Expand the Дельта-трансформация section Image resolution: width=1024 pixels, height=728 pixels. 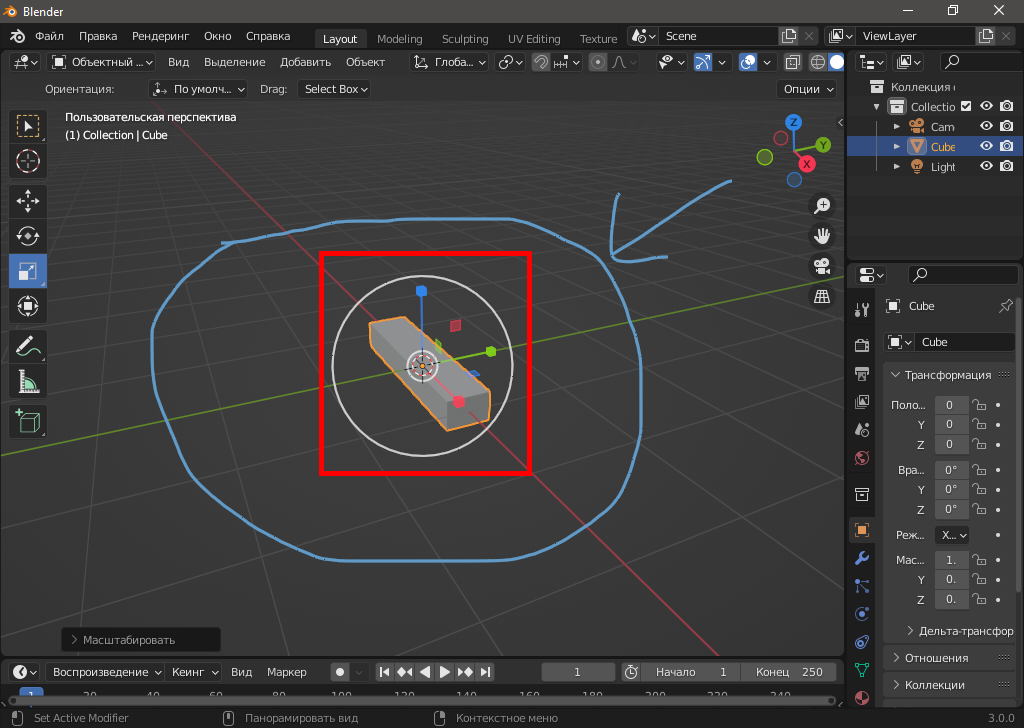958,631
